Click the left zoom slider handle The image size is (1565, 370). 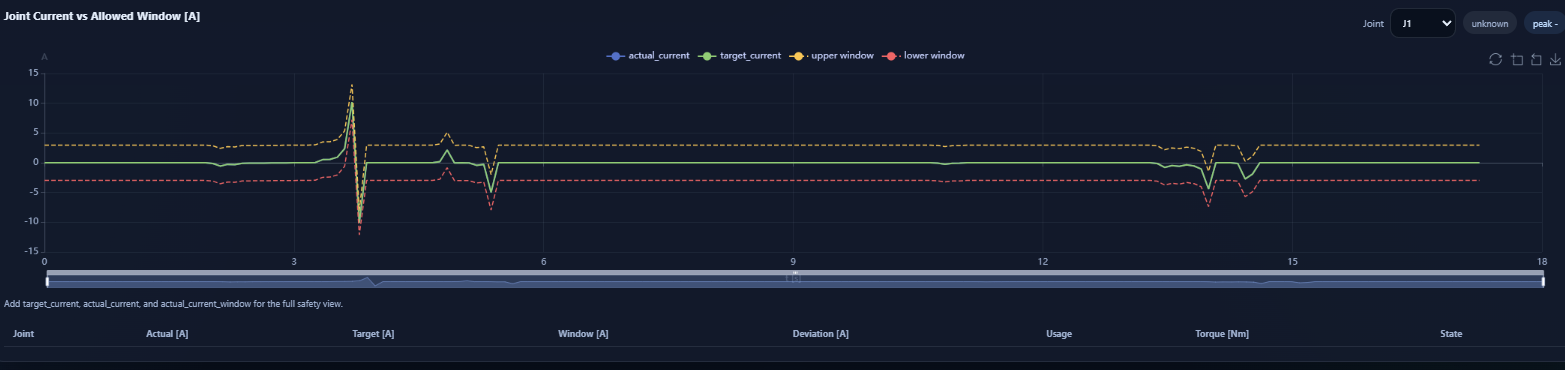(x=47, y=281)
